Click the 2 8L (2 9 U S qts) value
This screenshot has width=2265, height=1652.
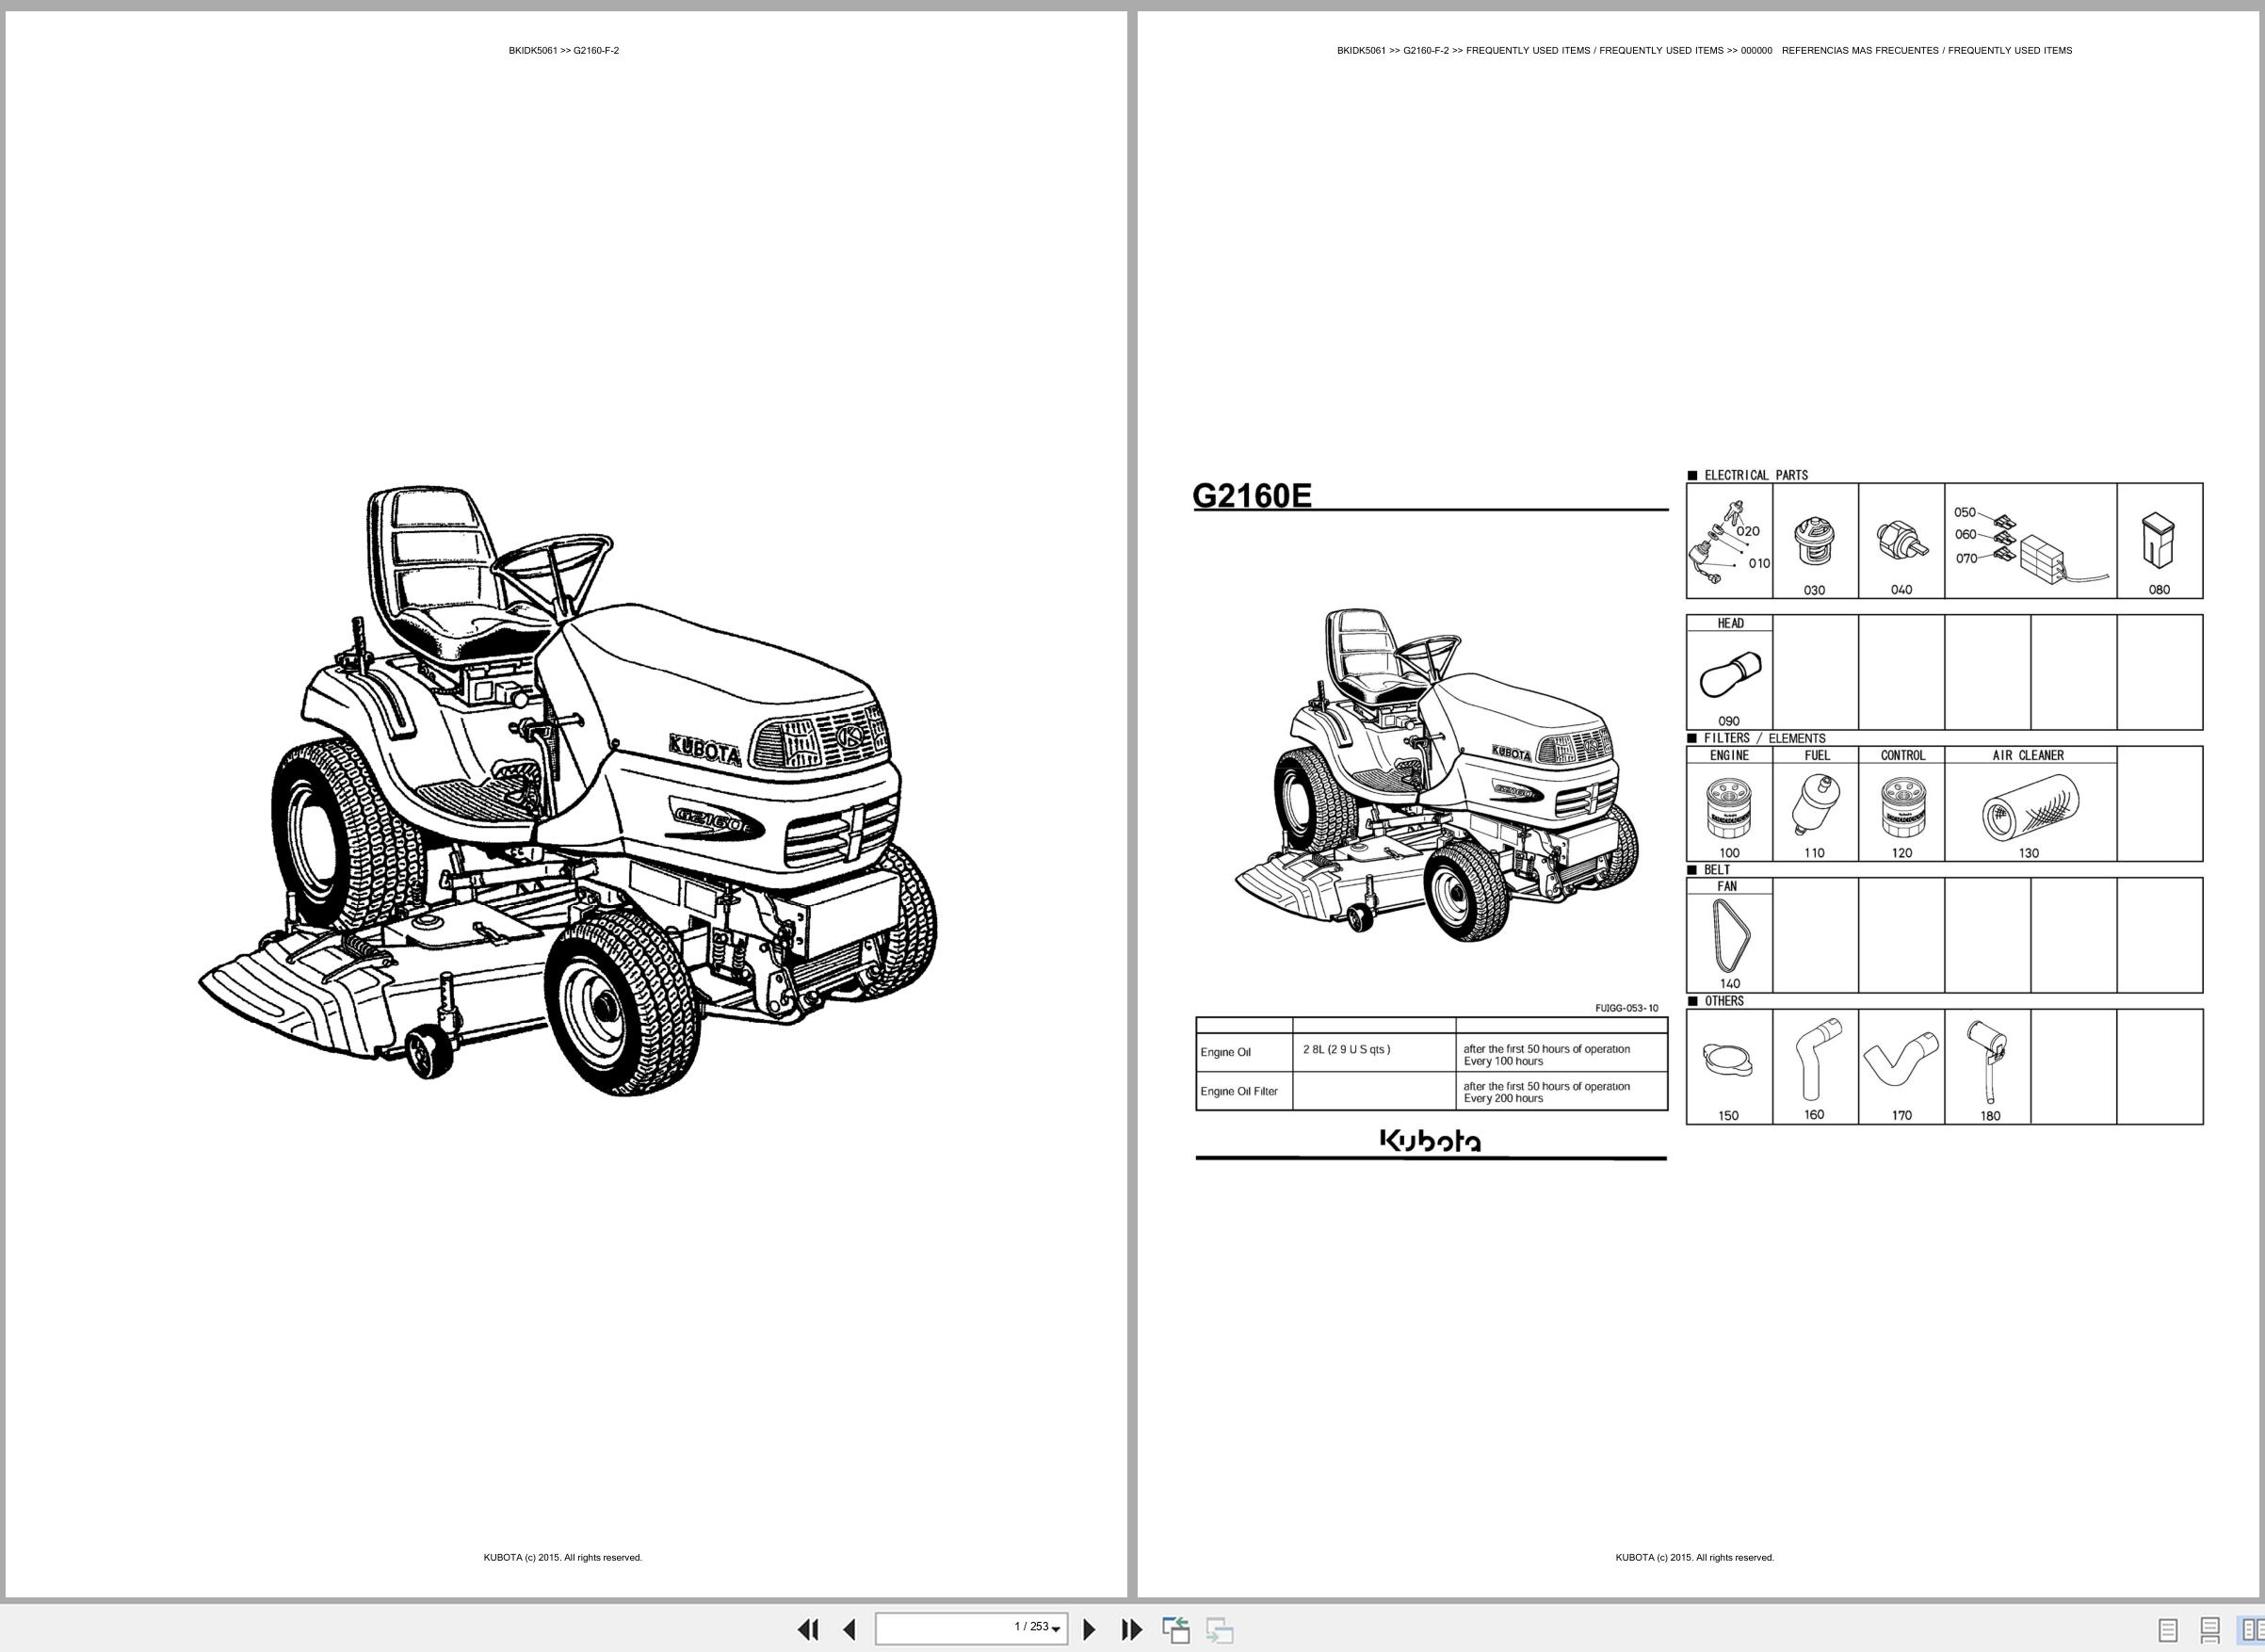pyautogui.click(x=1346, y=1049)
